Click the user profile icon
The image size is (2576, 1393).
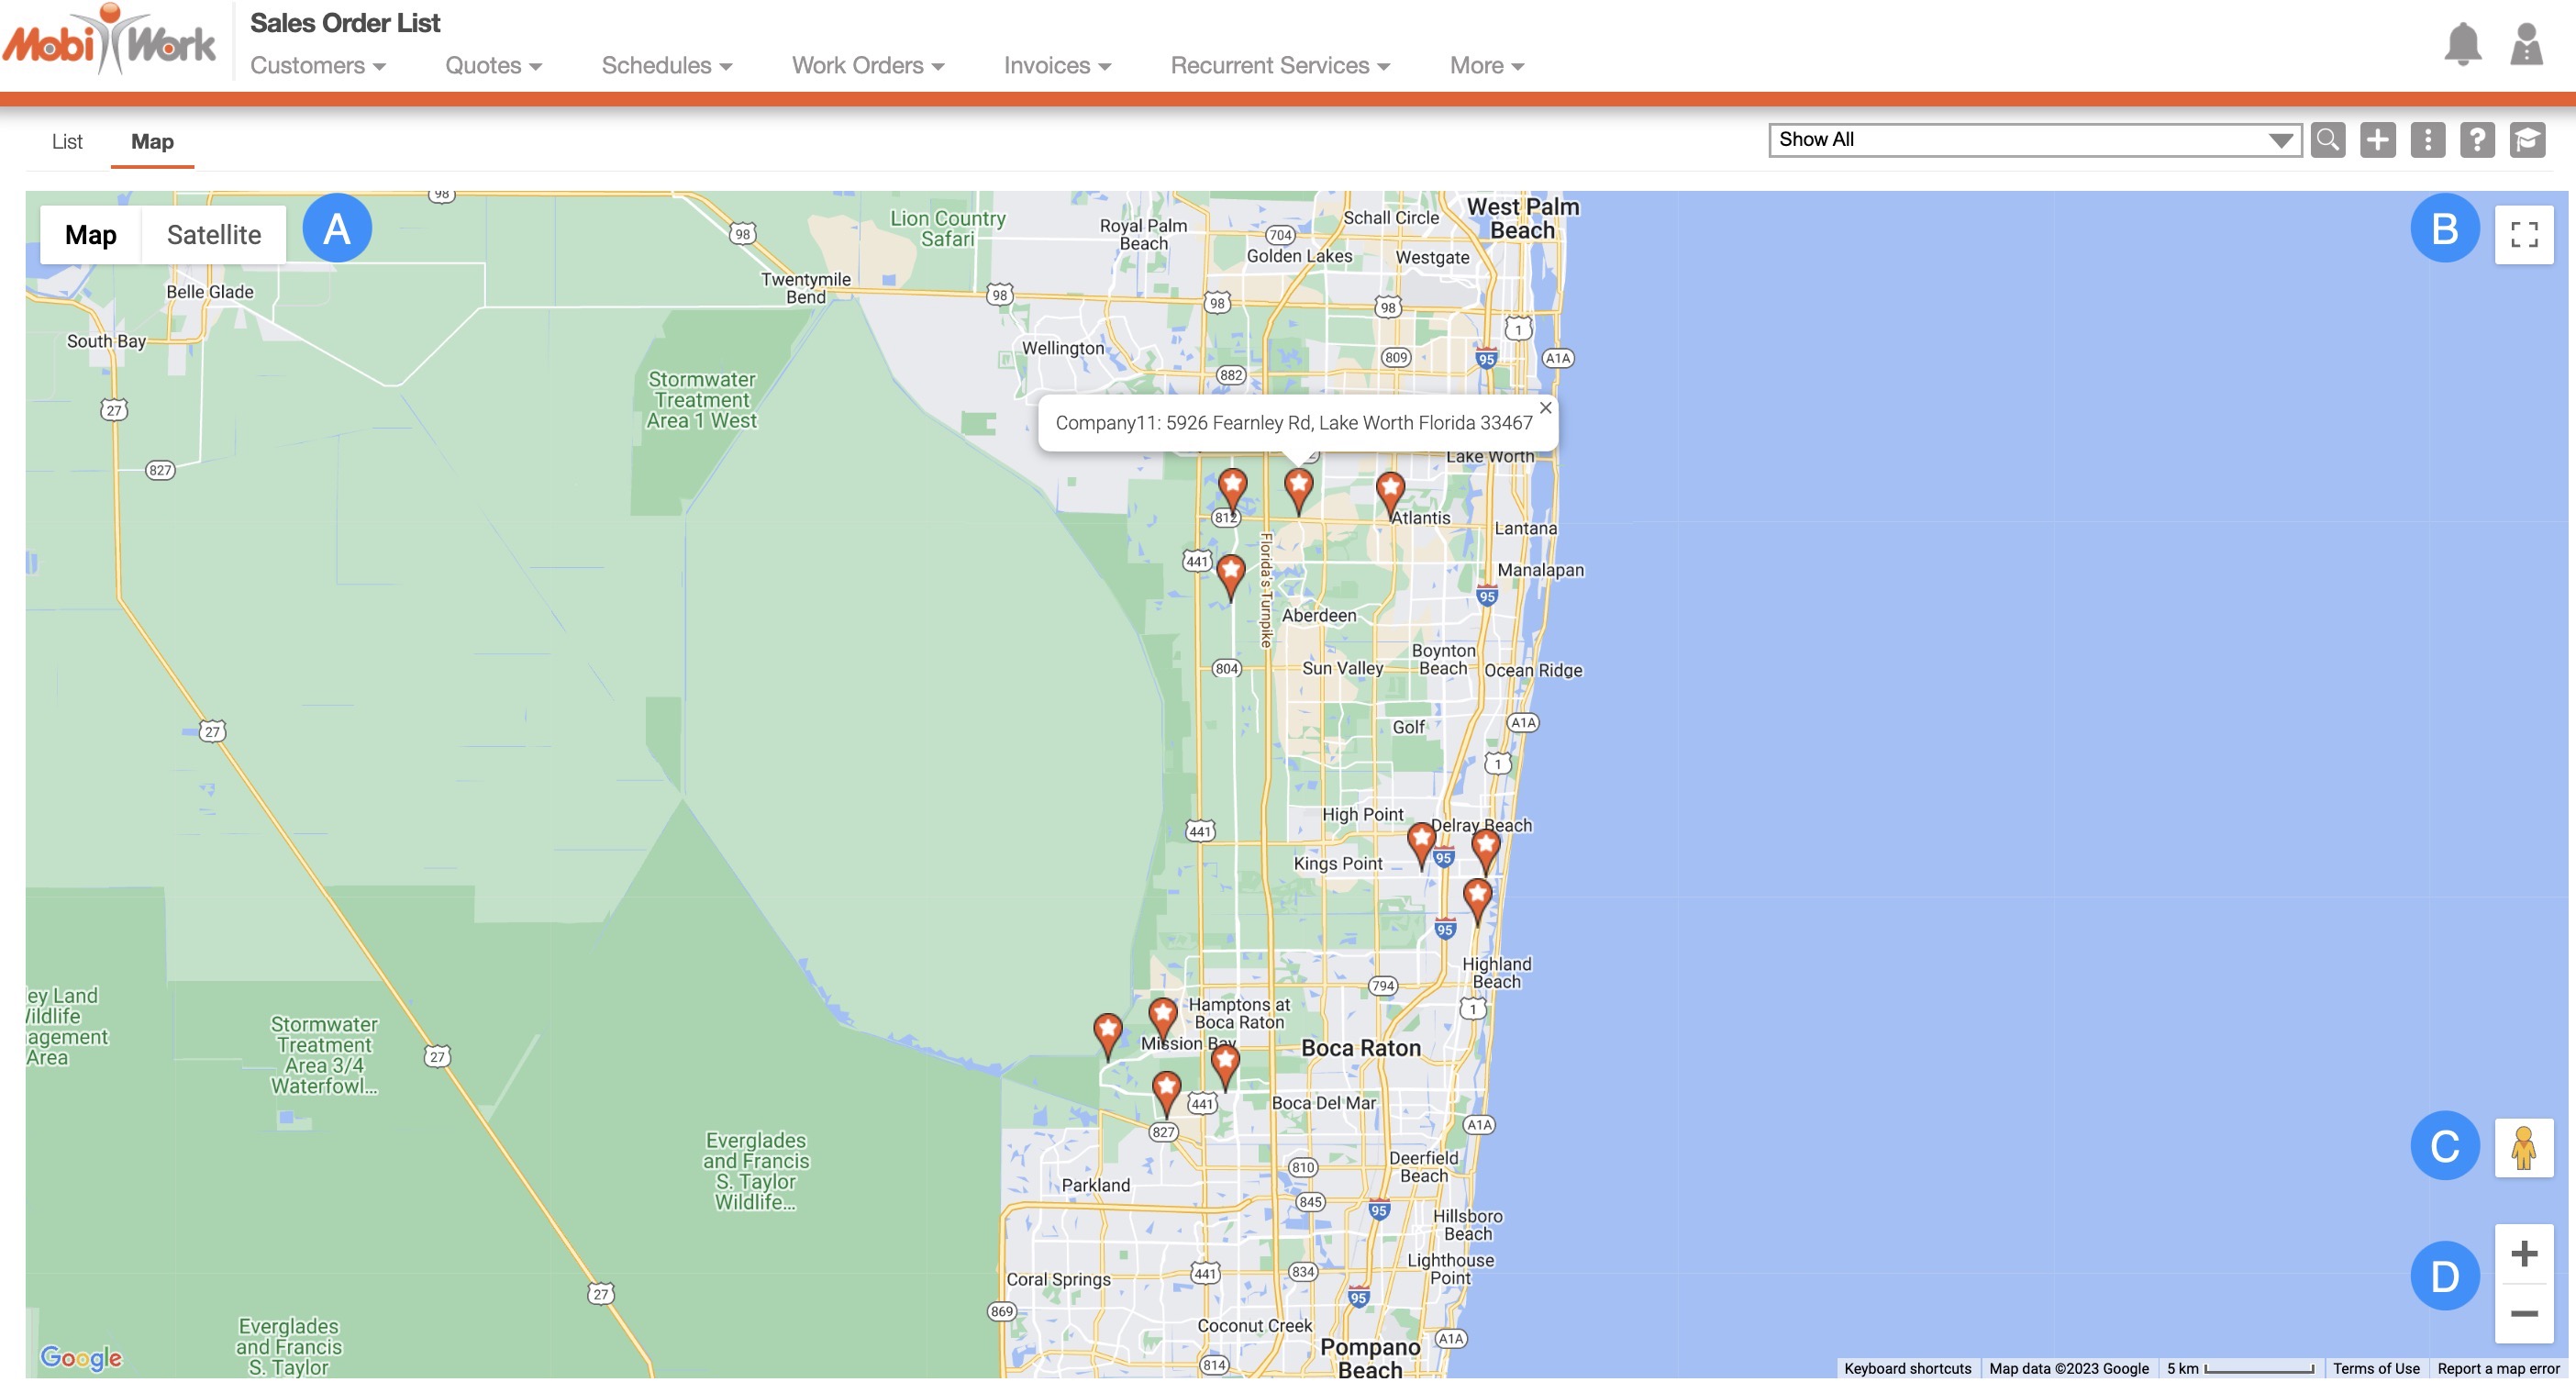point(2526,45)
